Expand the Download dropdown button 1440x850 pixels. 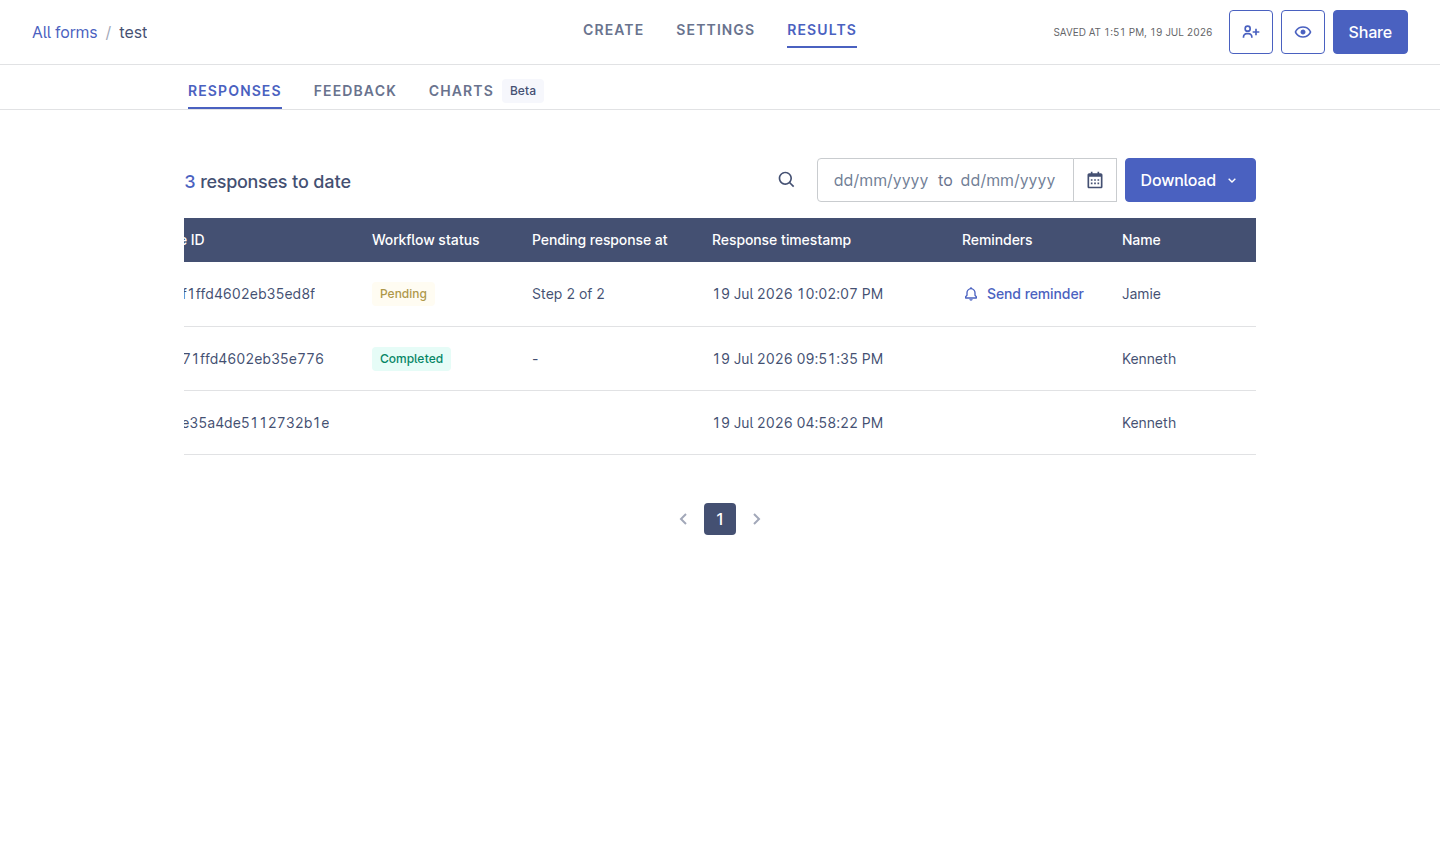[1190, 180]
